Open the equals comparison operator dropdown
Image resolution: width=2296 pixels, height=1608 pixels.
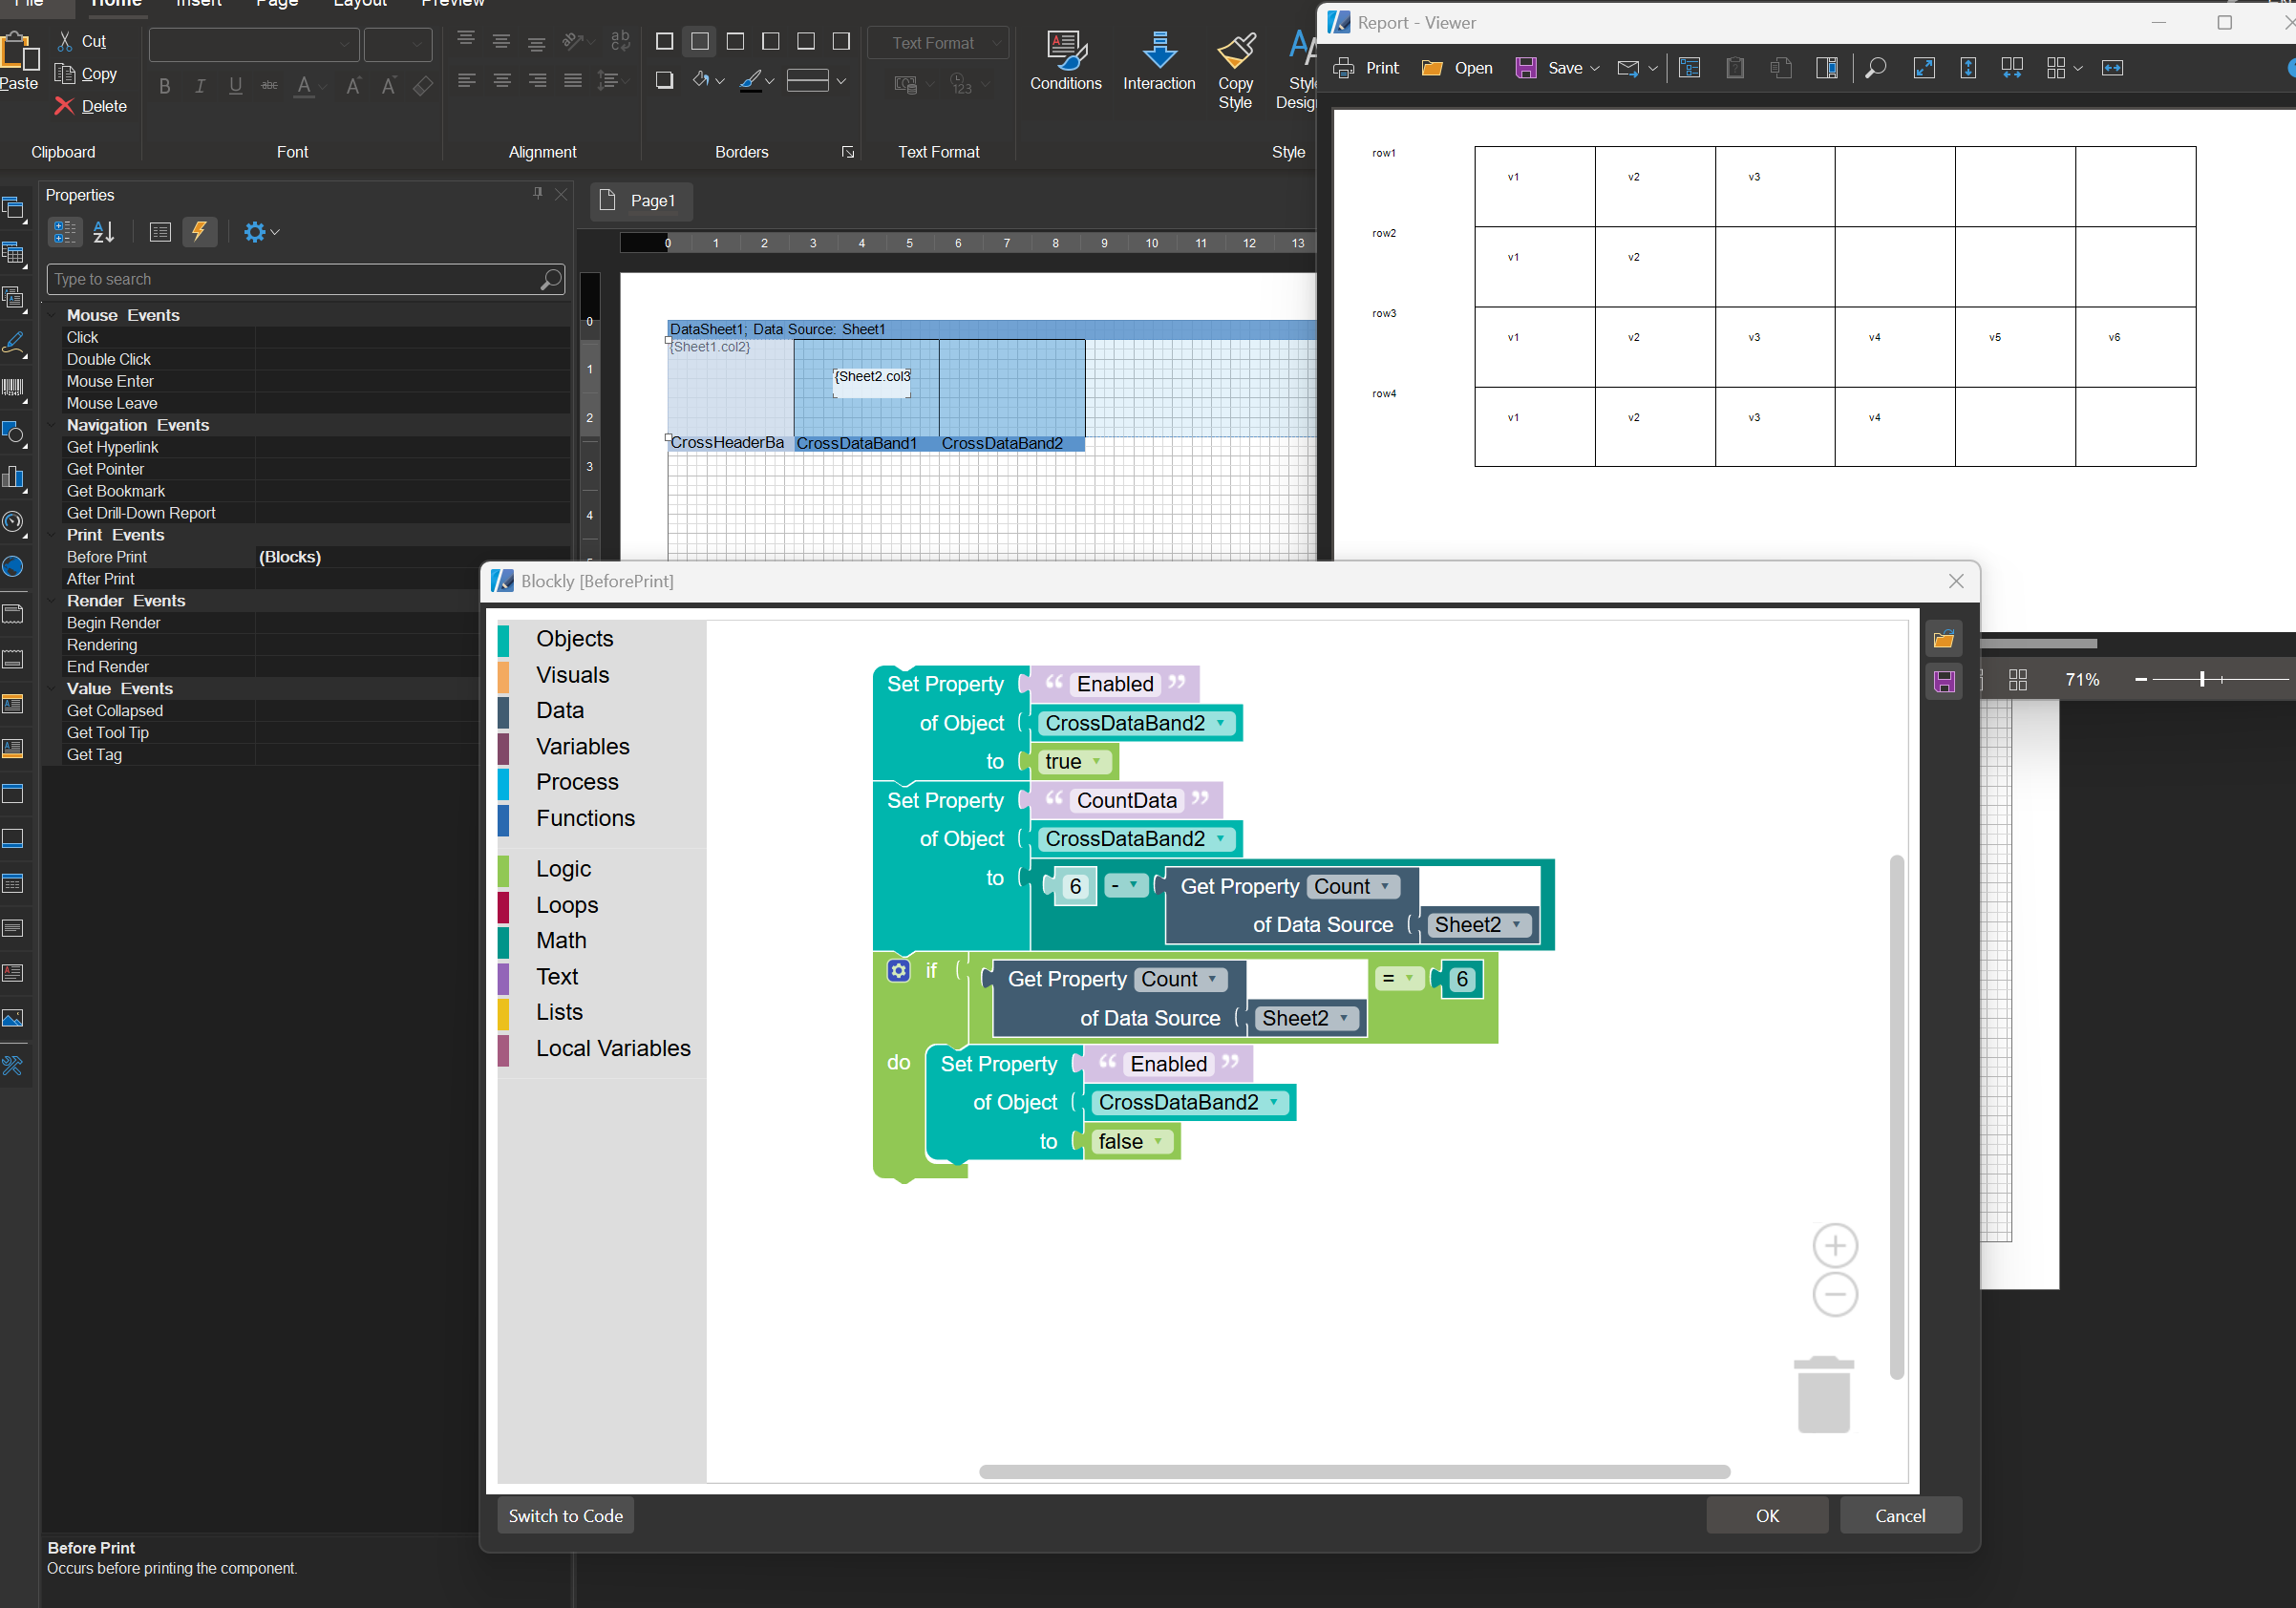tap(1398, 979)
